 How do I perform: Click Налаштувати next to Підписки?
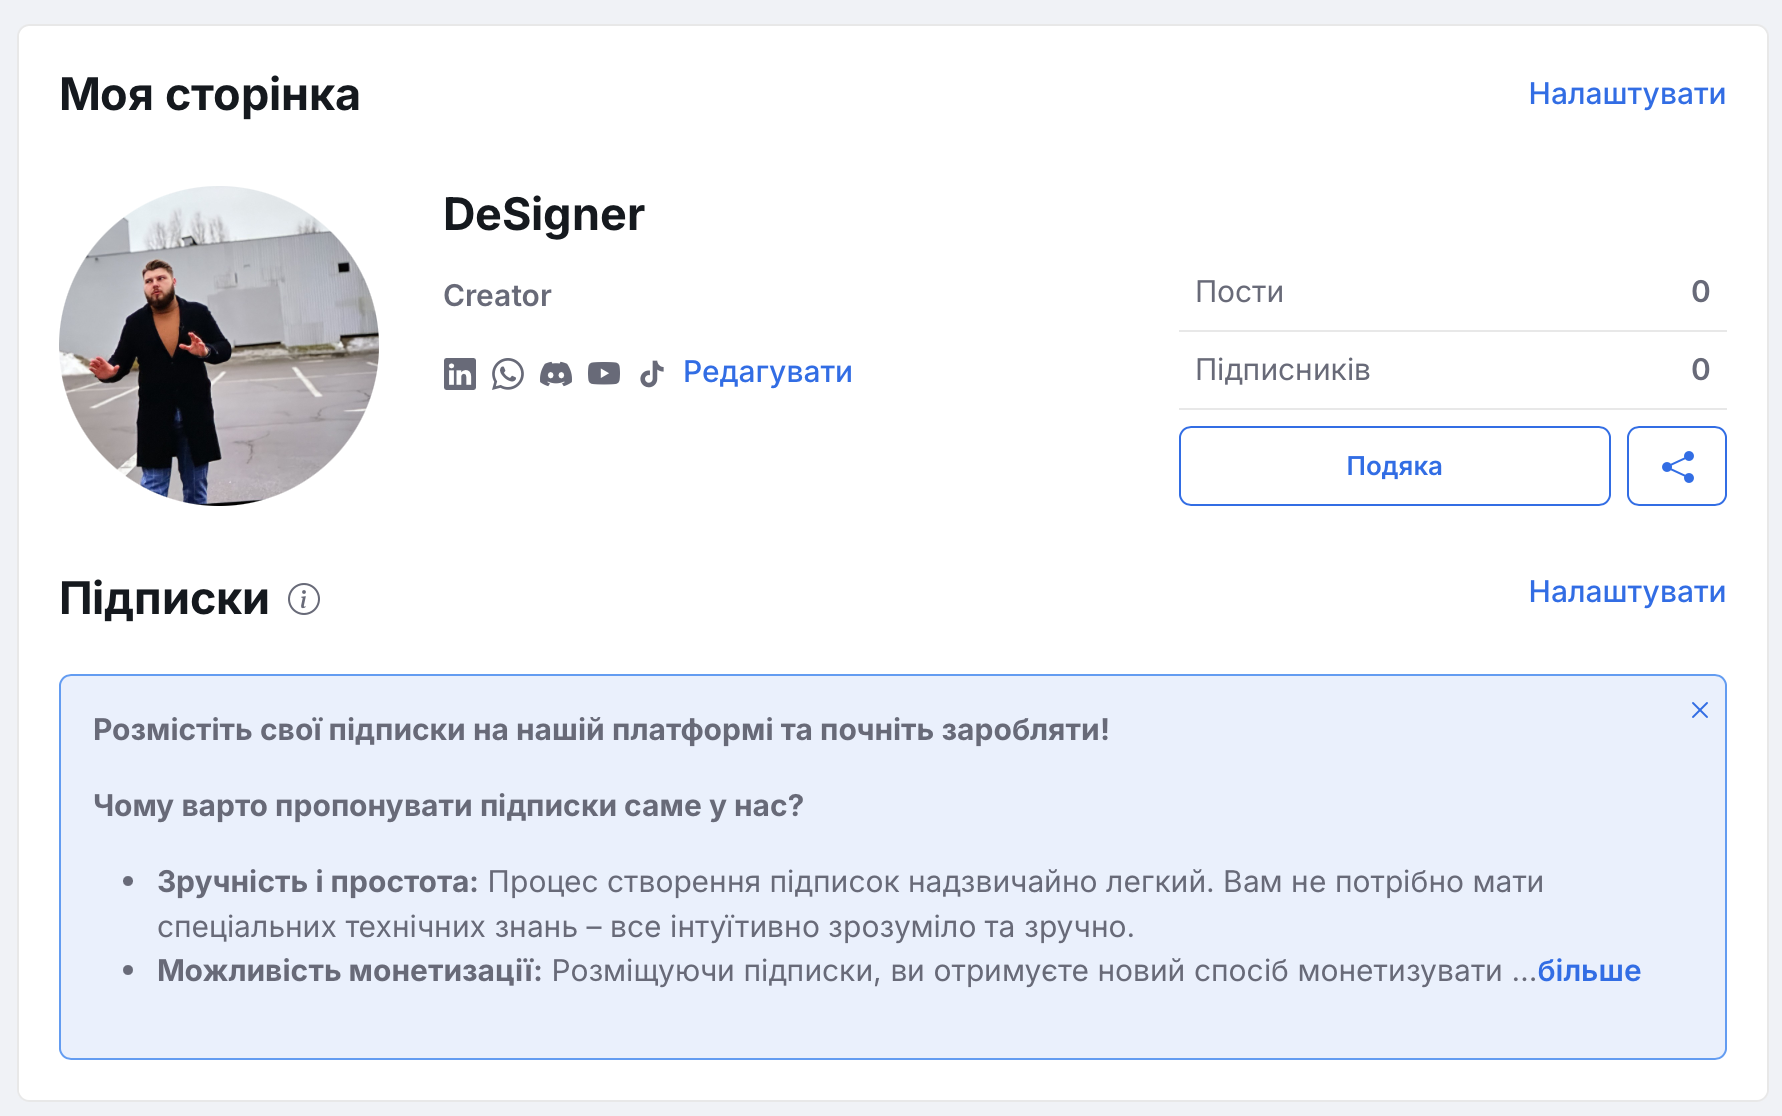(1627, 592)
